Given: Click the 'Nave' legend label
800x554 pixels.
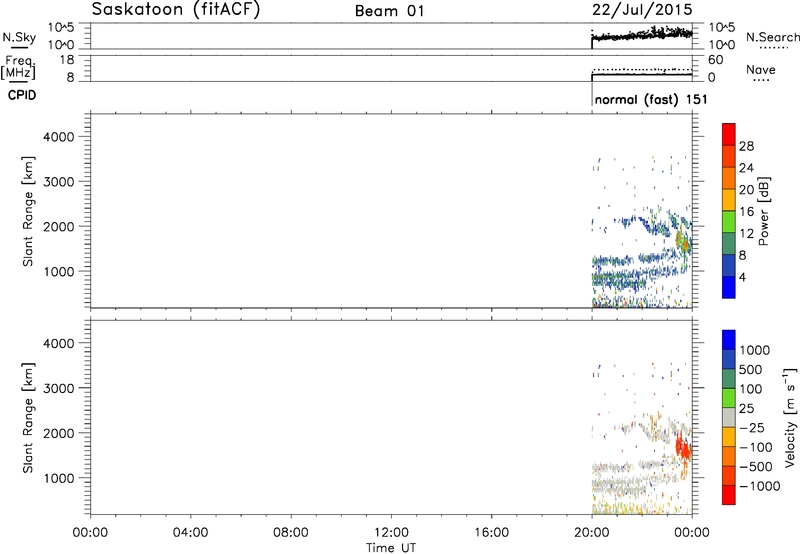Looking at the screenshot, I should coord(761,70).
